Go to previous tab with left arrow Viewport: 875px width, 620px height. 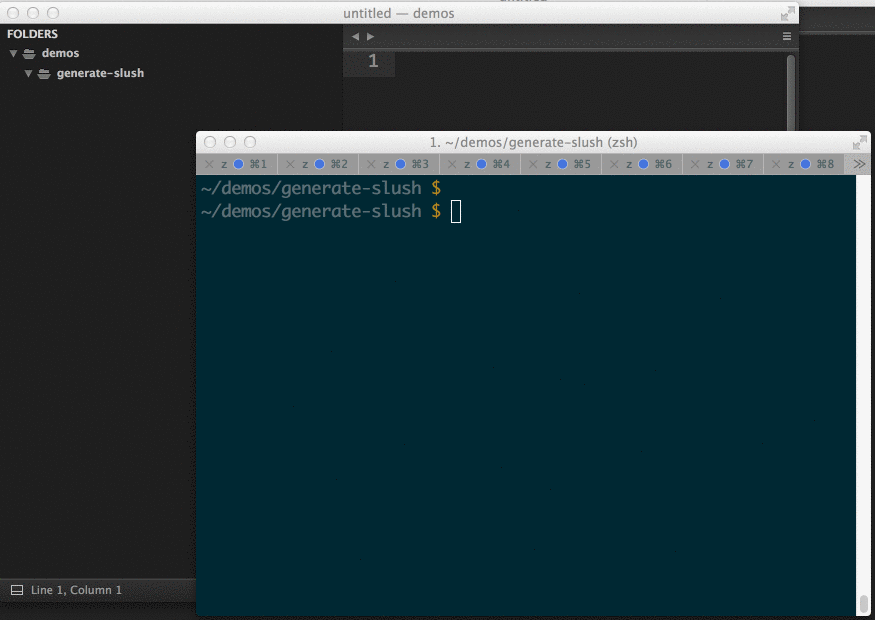(355, 37)
